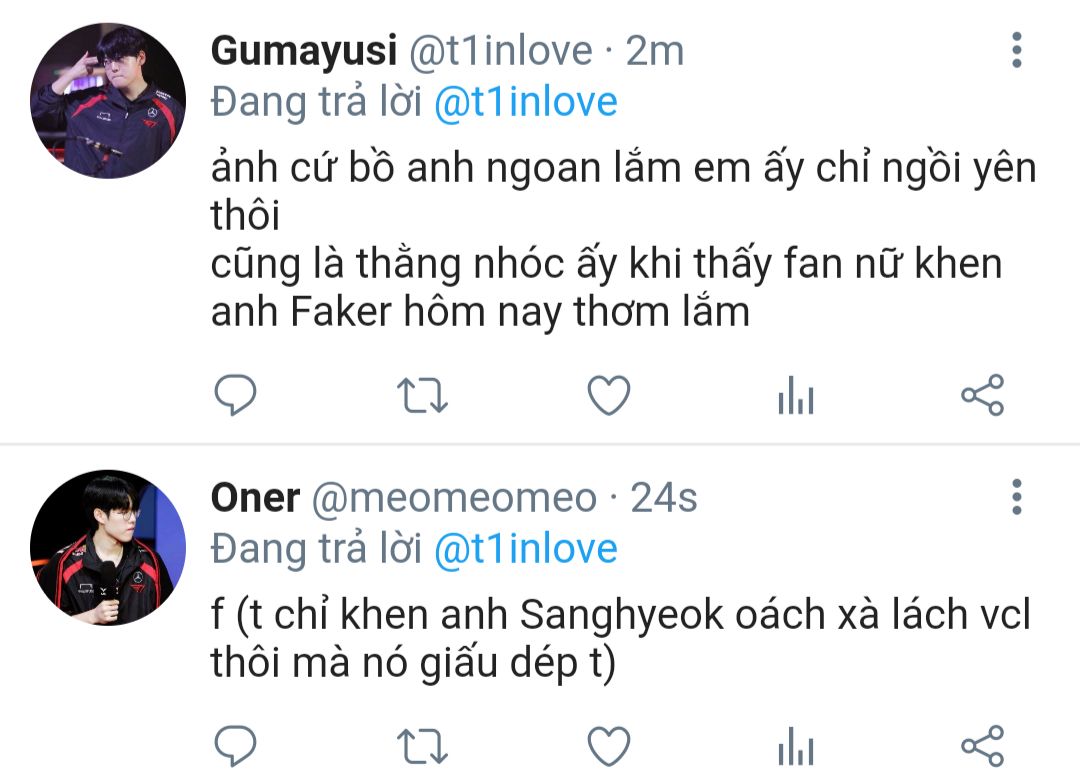Open Oner's profile picture

coord(107,547)
